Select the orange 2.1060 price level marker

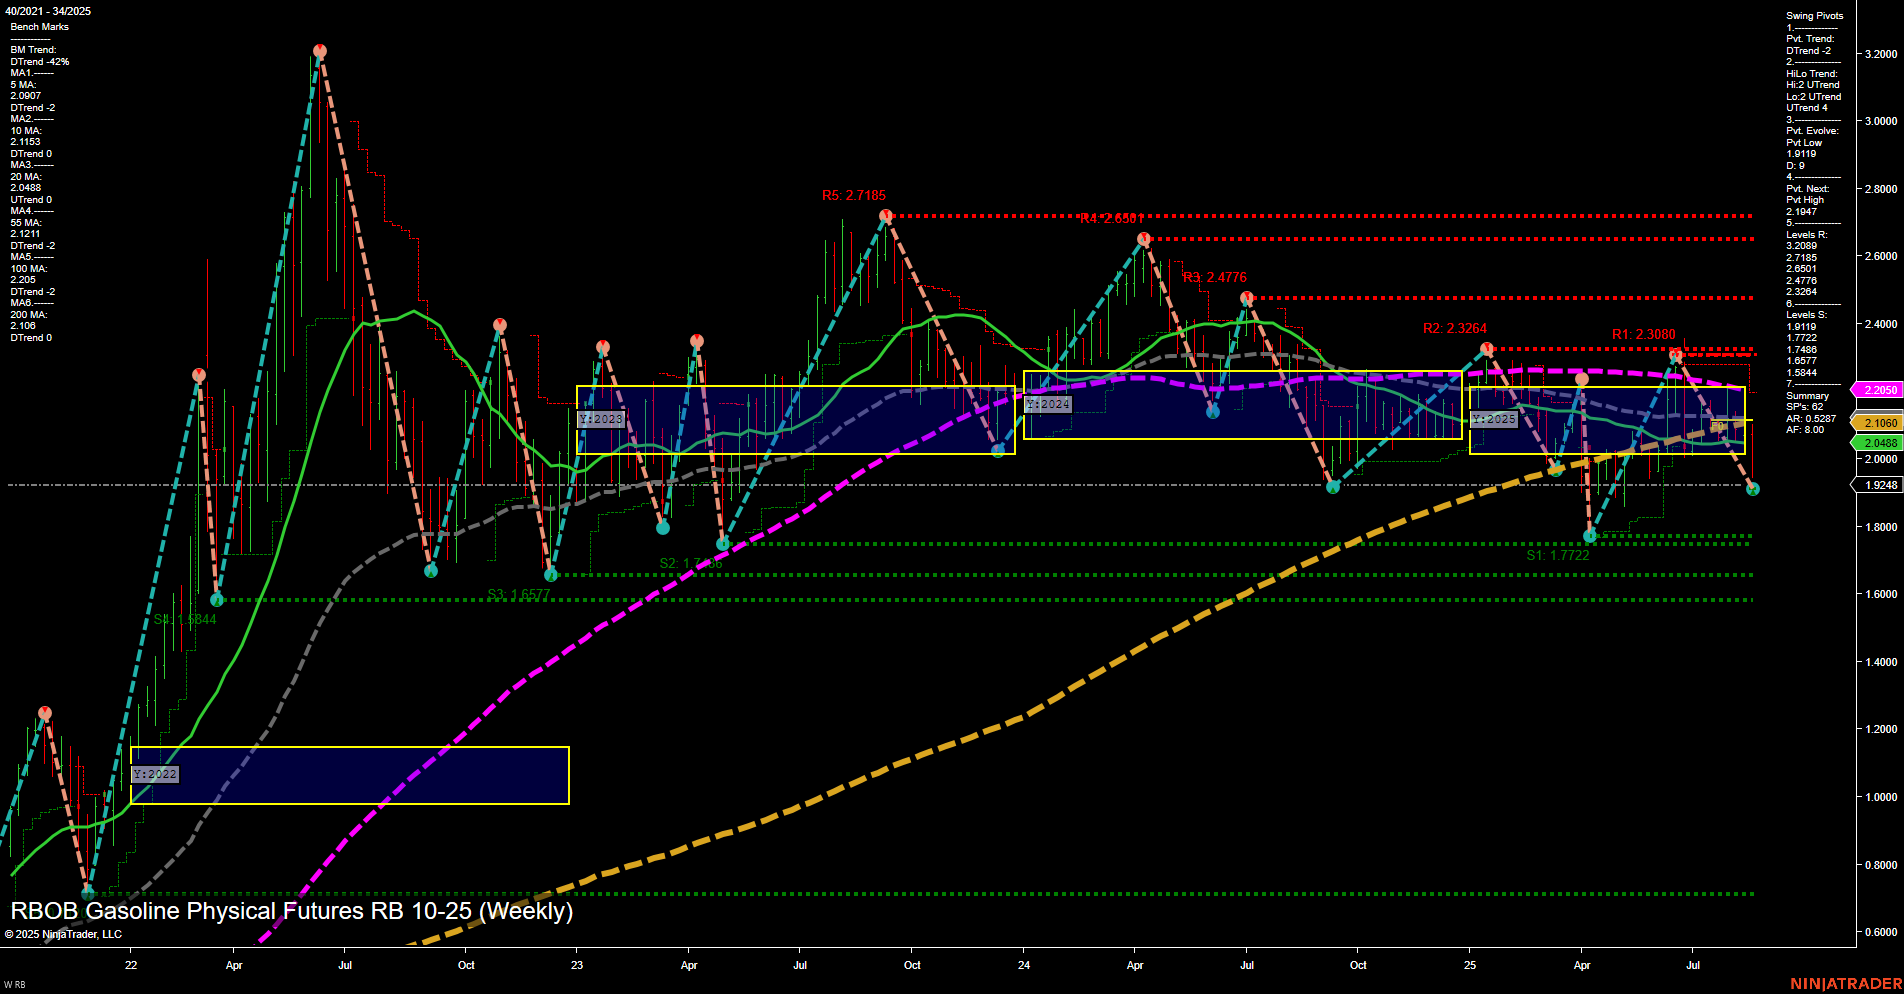[x=1880, y=422]
